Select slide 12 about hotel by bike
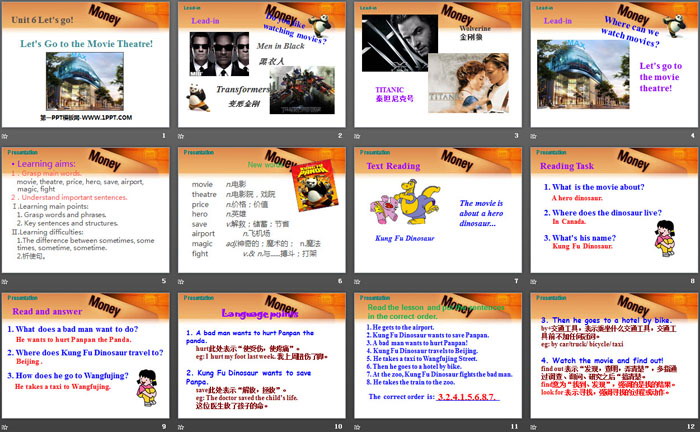This screenshot has width=700, height=432. (x=614, y=356)
